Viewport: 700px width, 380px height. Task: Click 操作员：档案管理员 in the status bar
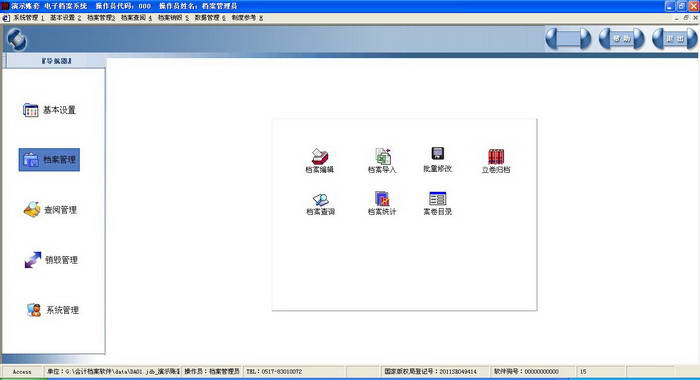pyautogui.click(x=212, y=372)
